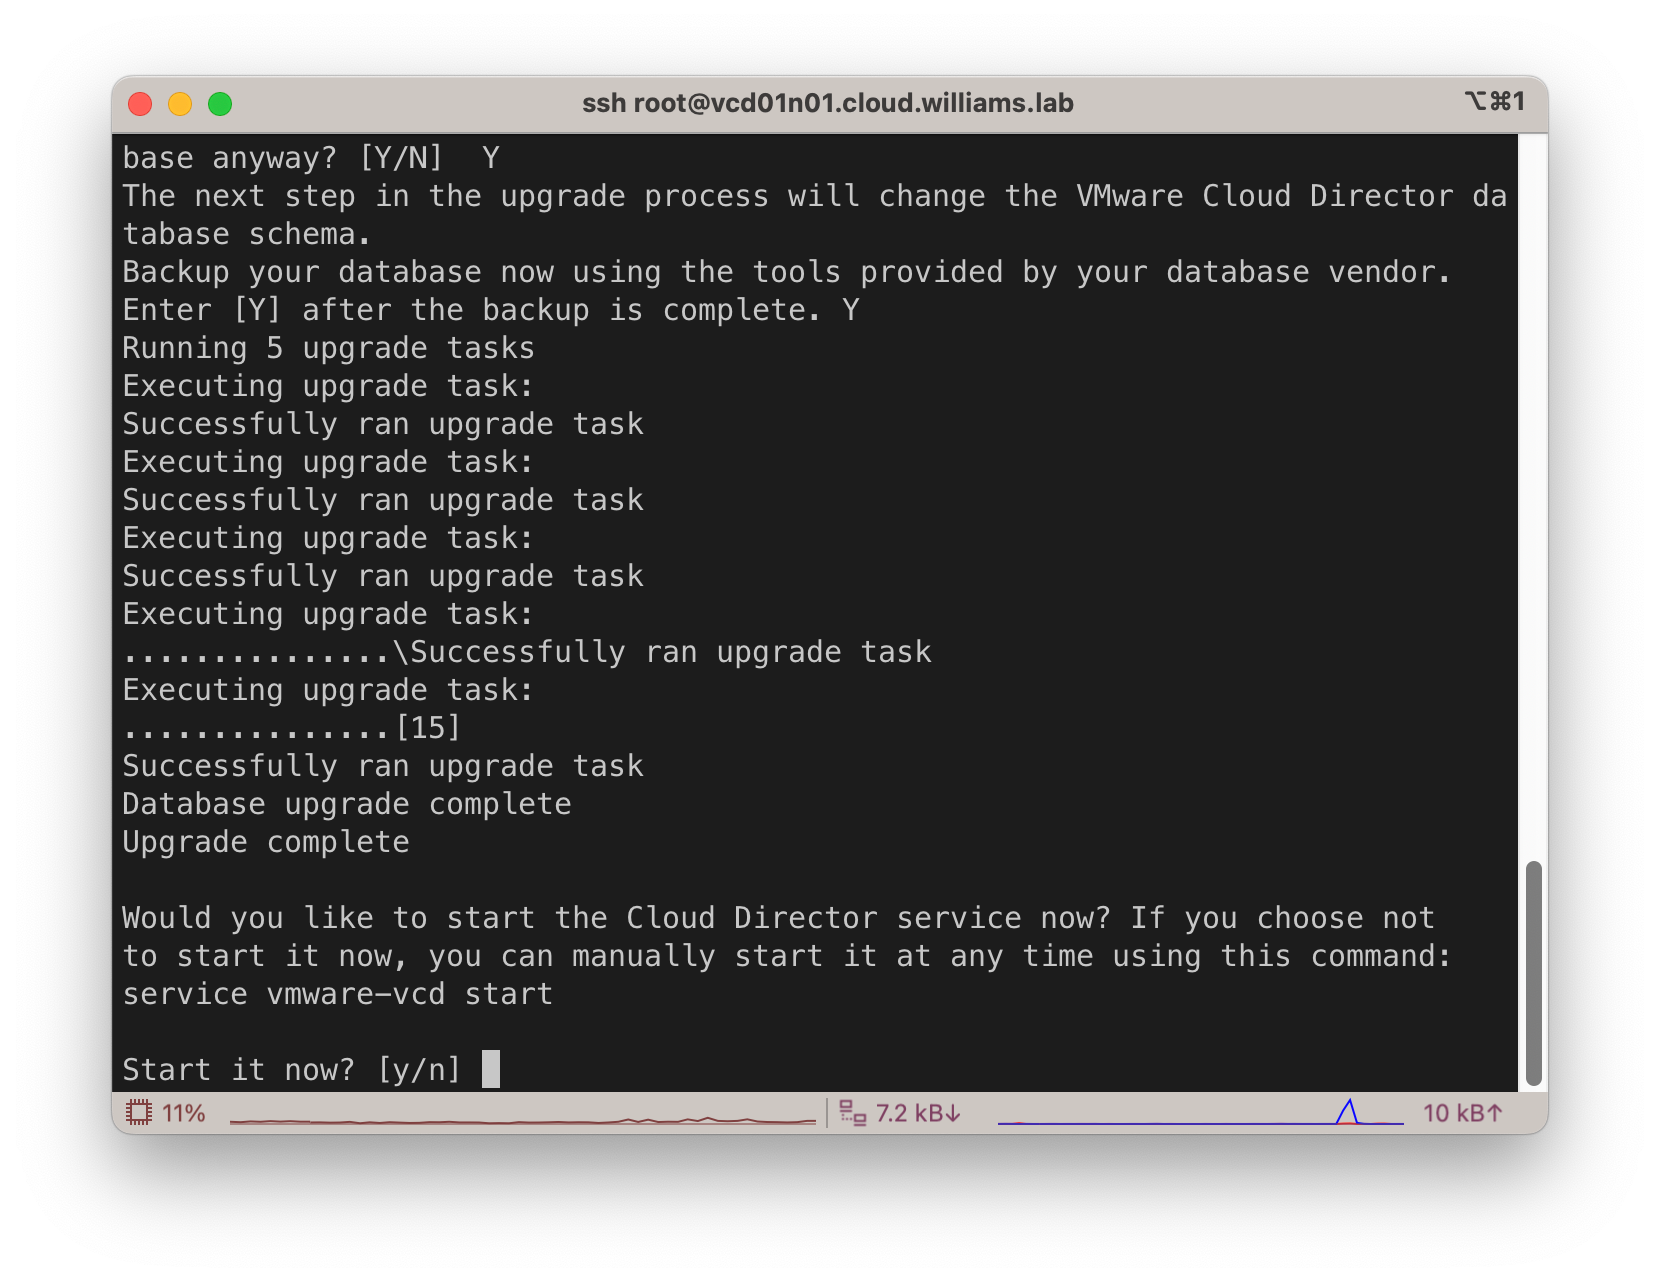This screenshot has height=1282, width=1660.
Task: Click the yellow minimize window button
Action: click(180, 104)
